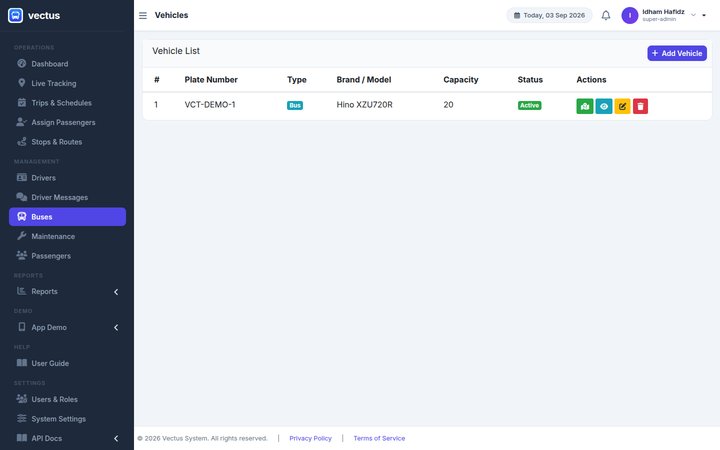This screenshot has width=720, height=450.
Task: Open Trips & Schedules
Action: pyautogui.click(x=68, y=103)
